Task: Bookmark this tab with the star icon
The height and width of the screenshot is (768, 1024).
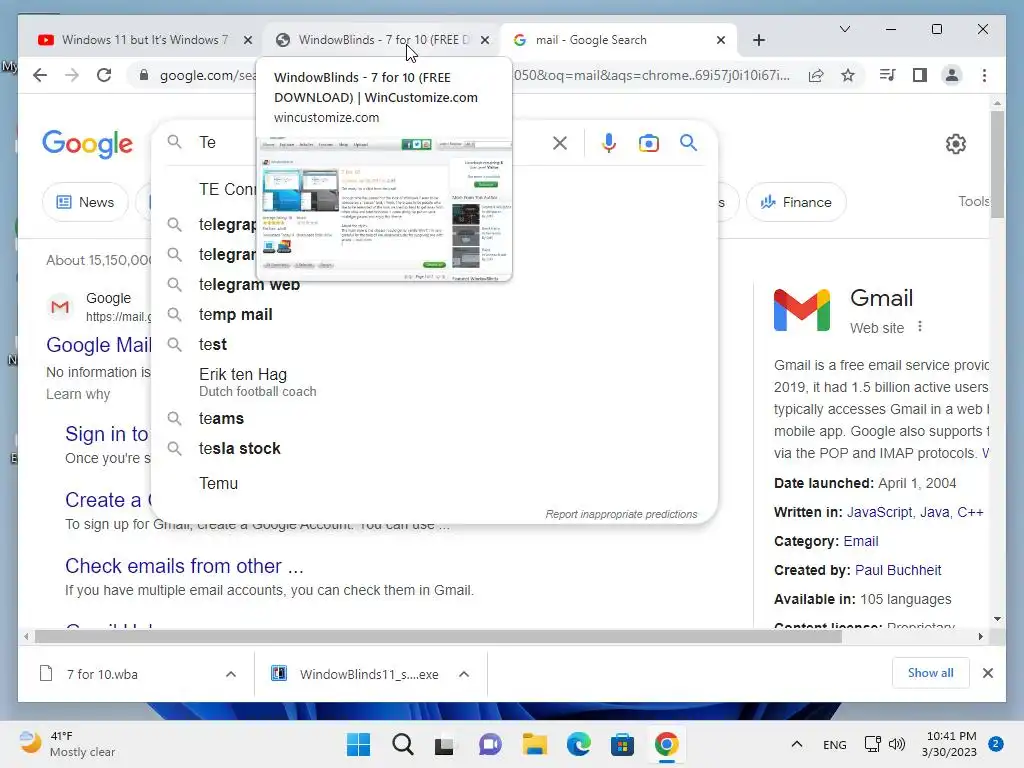Action: click(x=848, y=75)
